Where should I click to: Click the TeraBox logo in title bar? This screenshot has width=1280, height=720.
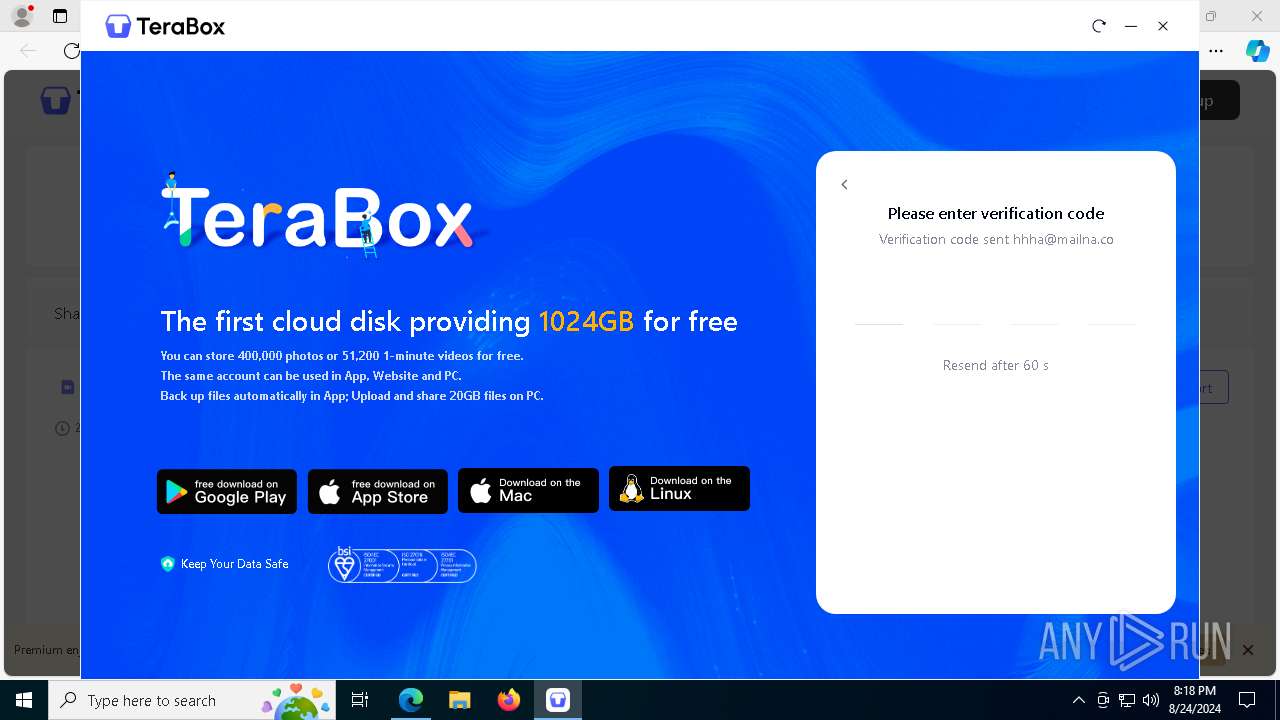tap(165, 26)
